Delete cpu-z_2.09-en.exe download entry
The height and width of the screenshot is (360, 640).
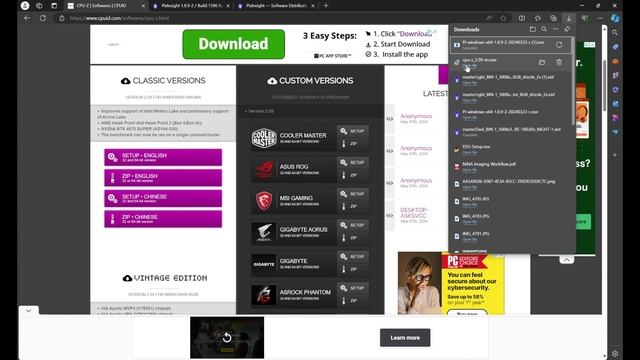pos(559,62)
